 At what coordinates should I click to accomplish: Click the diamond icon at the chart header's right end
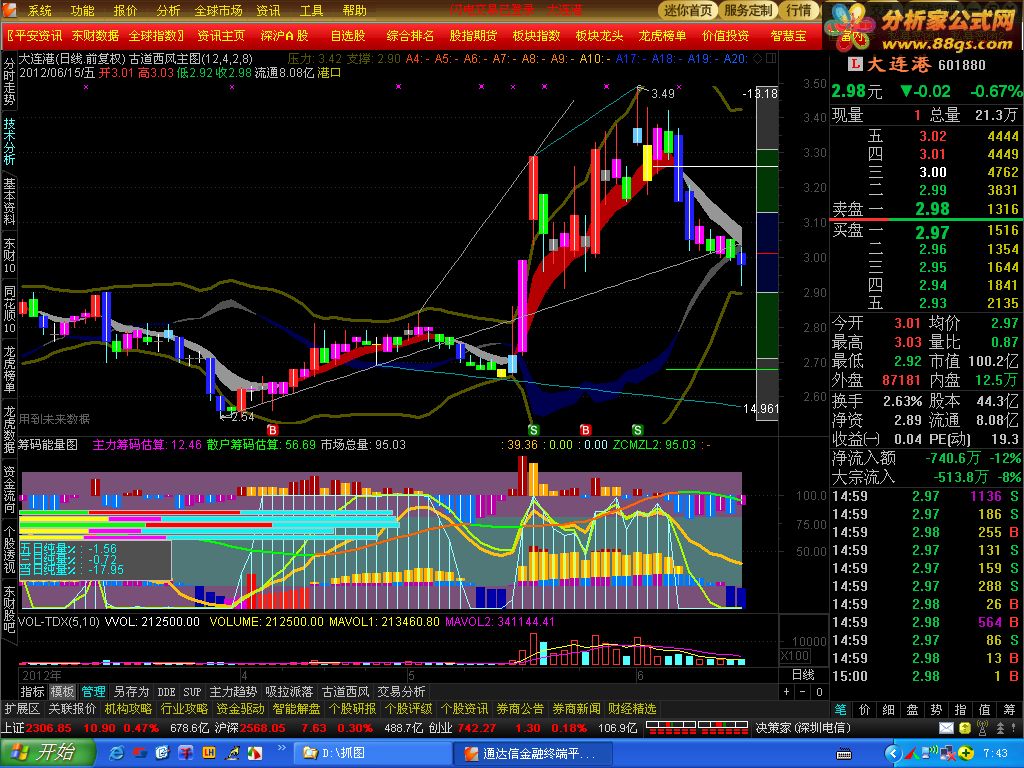758,59
